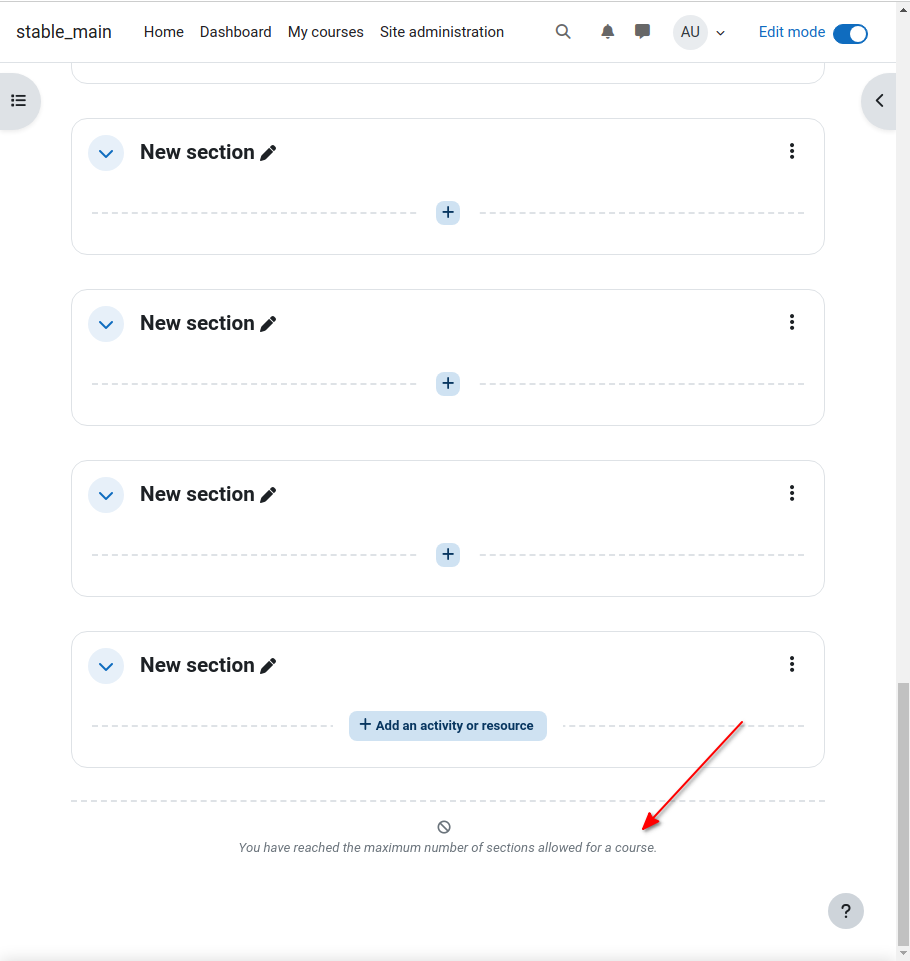Open the course index drawer list icon
Image resolution: width=910 pixels, height=961 pixels.
(x=18, y=101)
